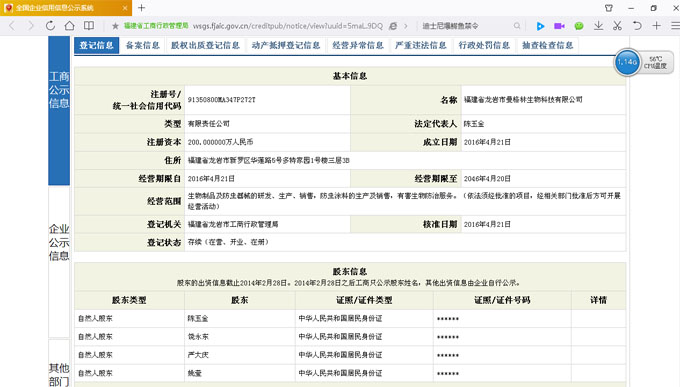Open the green WeChat chat icon
Image resolution: width=680 pixels, height=387 pixels.
click(x=579, y=26)
